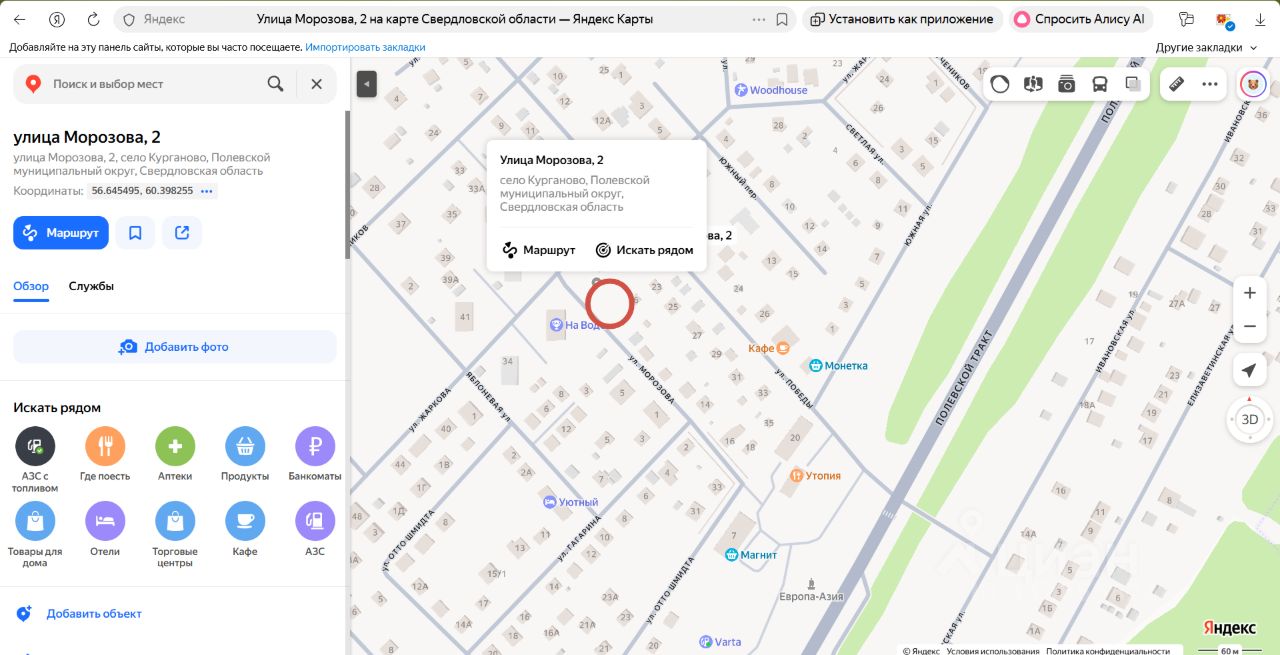
Task: Search nearby АЗС in second row
Action: (315, 530)
